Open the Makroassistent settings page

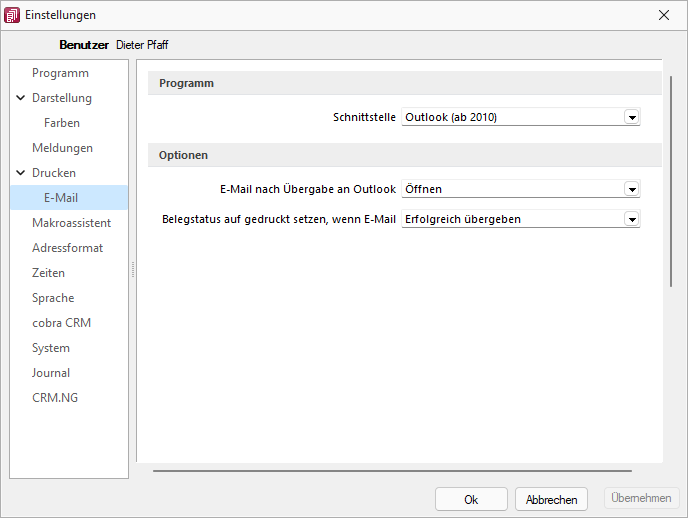(72, 223)
